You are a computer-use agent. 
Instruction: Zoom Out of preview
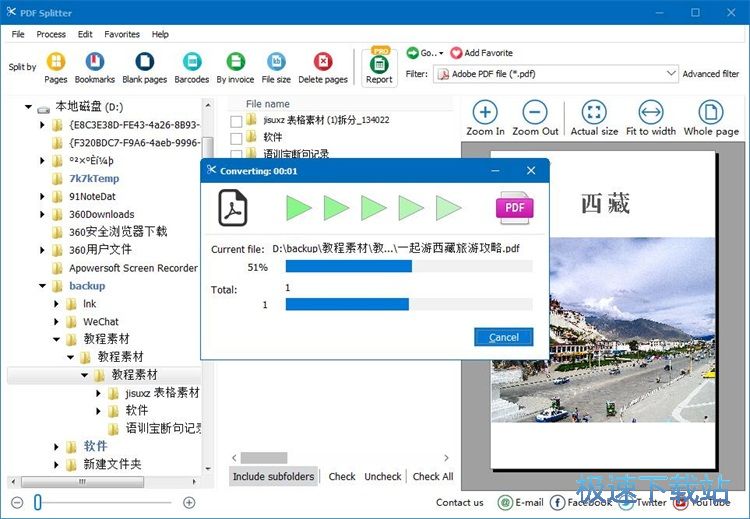(535, 118)
